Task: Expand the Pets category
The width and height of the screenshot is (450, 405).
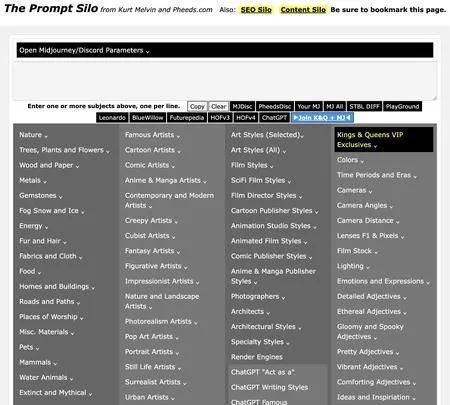Action: click(x=29, y=347)
